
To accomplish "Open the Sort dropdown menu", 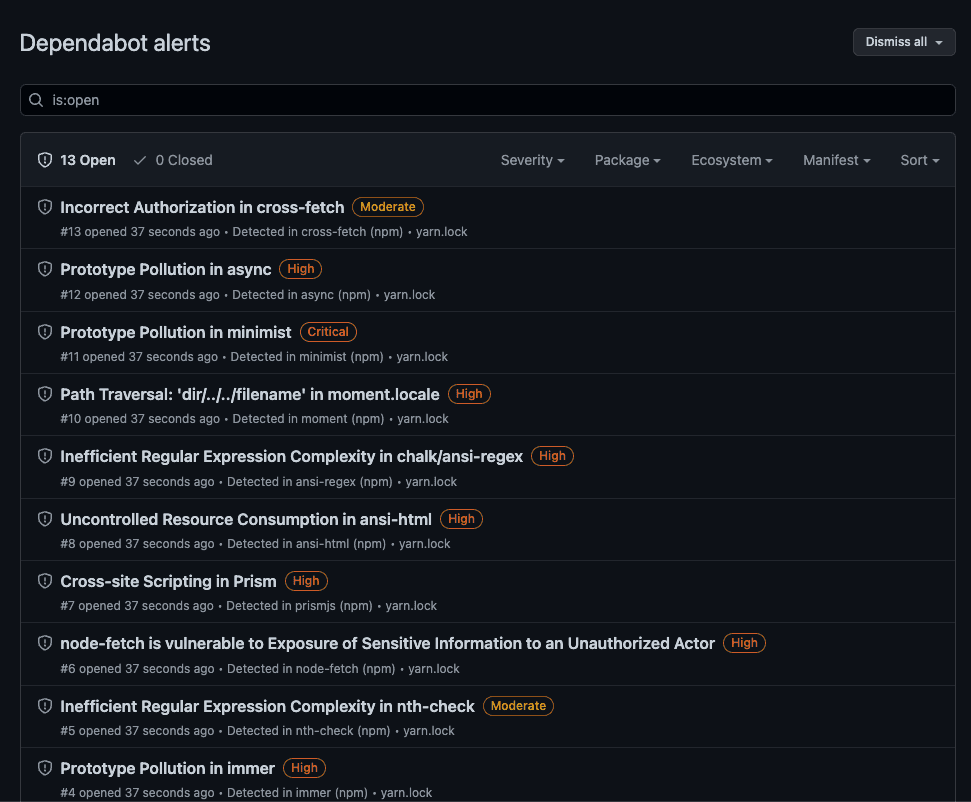I will click(x=919, y=160).
